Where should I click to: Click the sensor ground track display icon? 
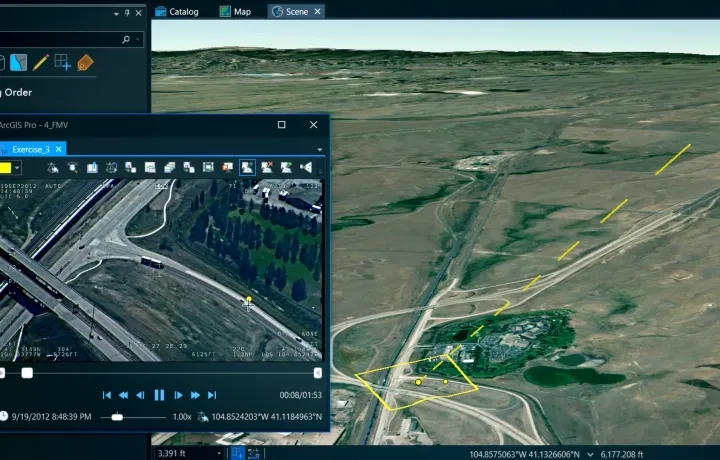53,168
